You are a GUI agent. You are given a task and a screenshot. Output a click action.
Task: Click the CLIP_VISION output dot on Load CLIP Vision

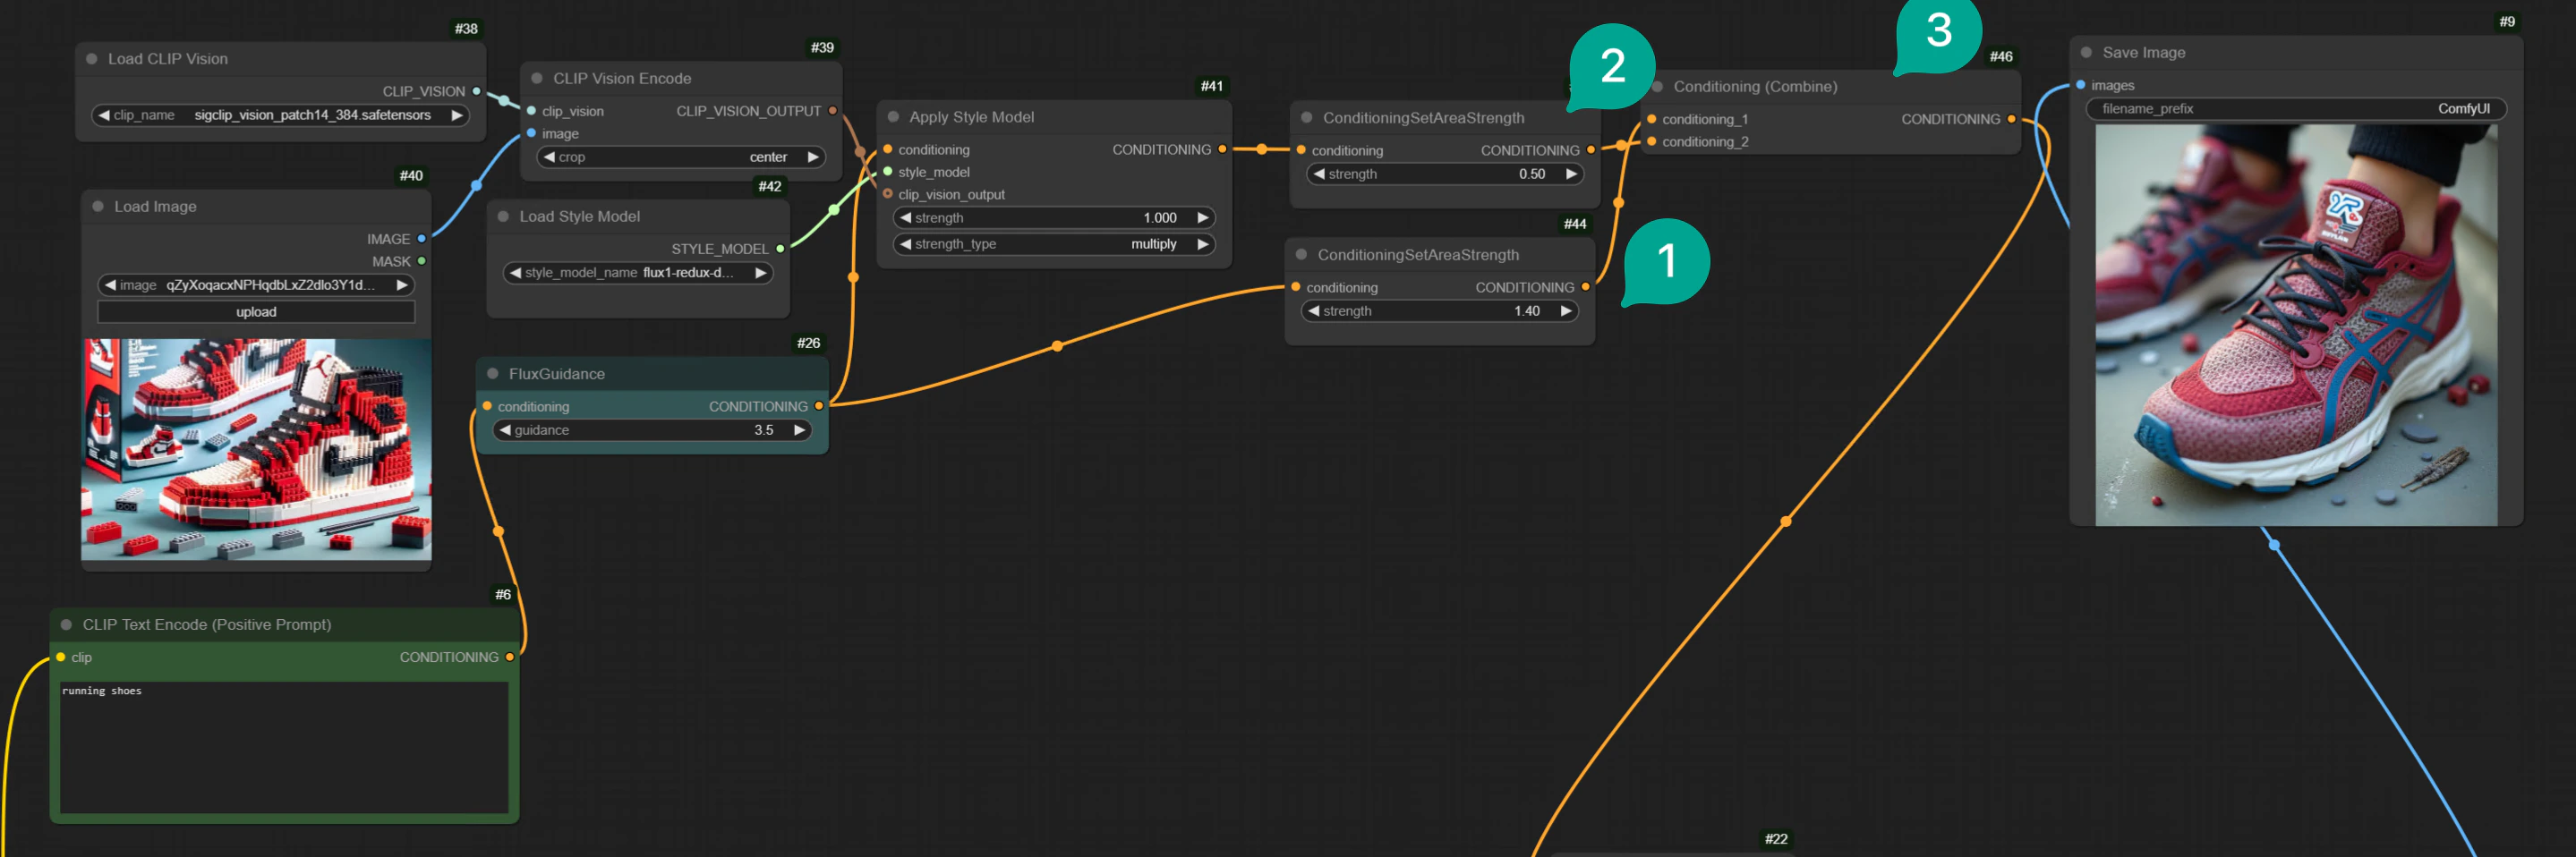[477, 91]
